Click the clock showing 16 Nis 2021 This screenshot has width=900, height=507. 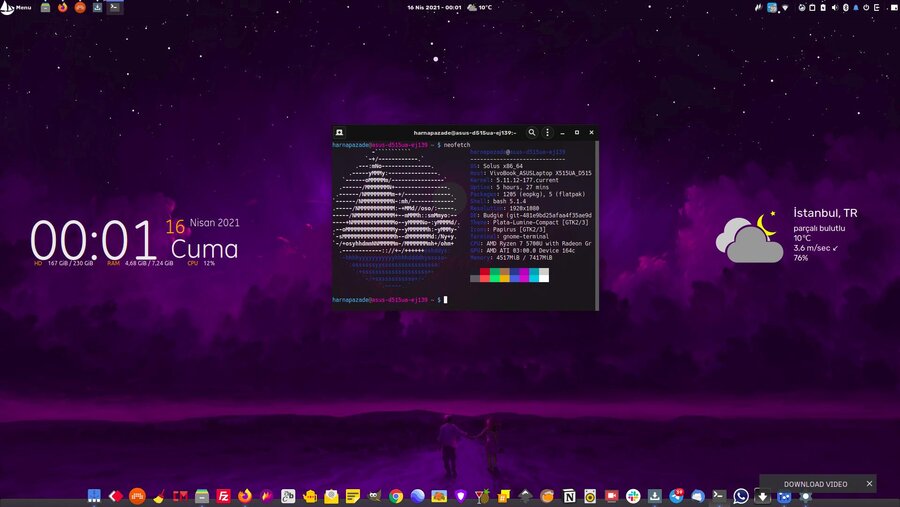click(434, 7)
